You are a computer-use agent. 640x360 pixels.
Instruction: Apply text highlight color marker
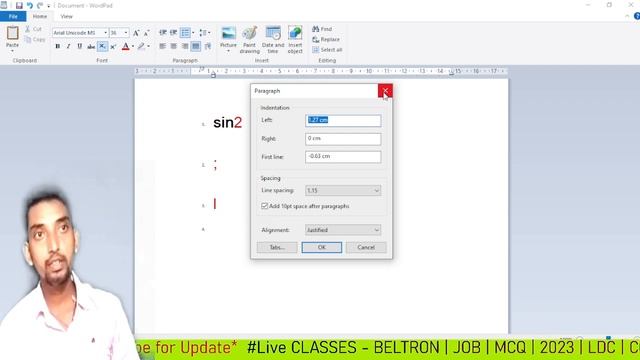tap(141, 47)
